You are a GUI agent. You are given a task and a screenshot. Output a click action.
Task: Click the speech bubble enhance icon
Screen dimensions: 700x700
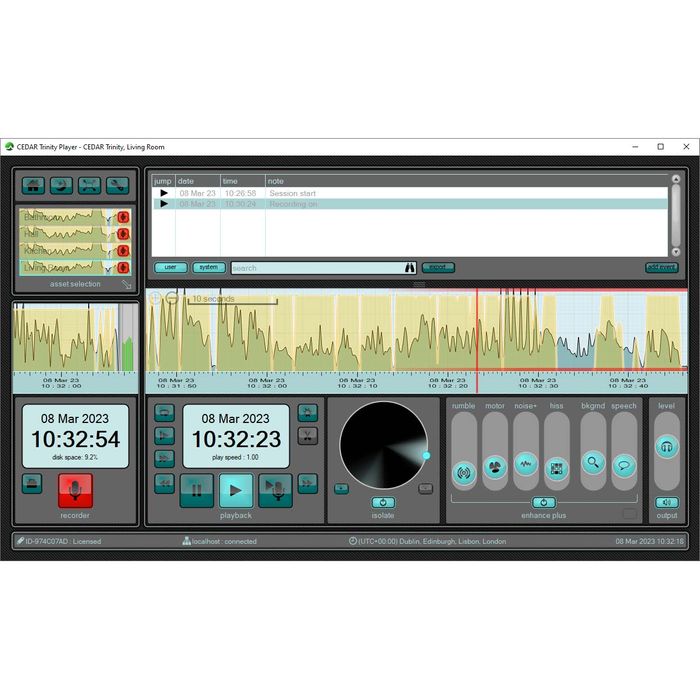pos(624,464)
